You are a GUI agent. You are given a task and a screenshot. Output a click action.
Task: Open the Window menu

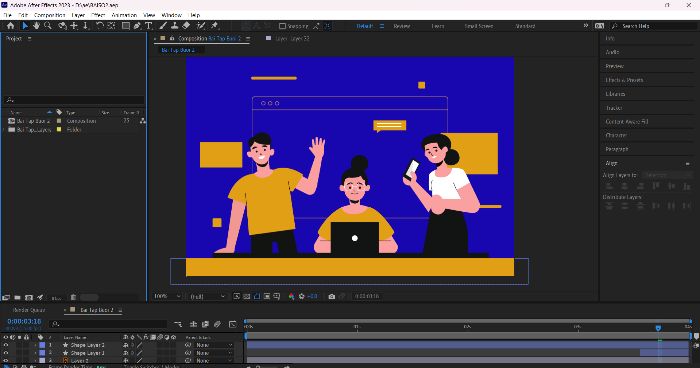click(171, 15)
